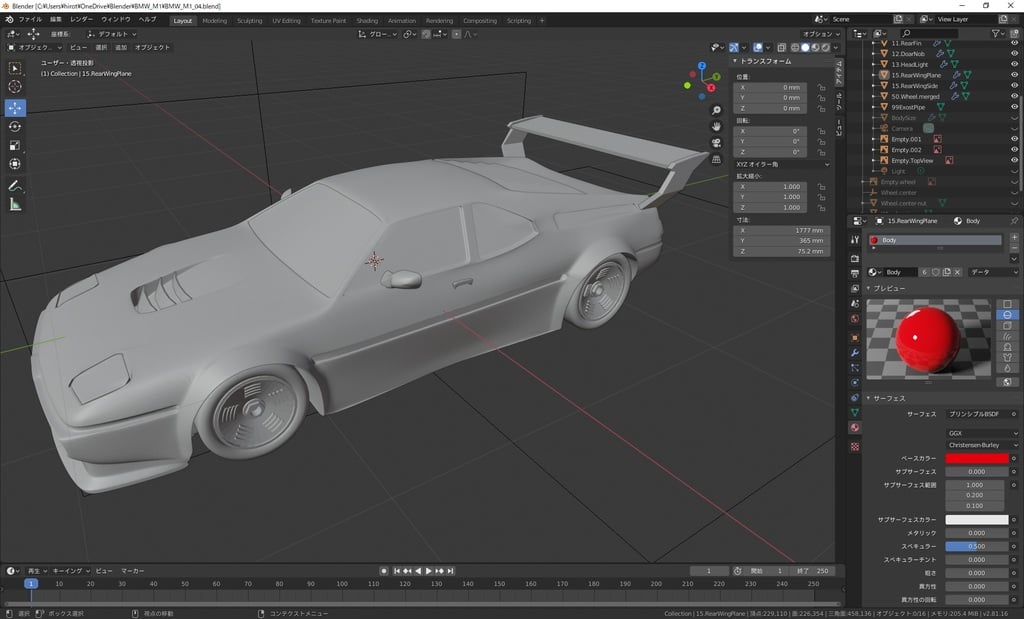Viewport: 1024px width, 619px height.
Task: Collapse the プレビュー panel
Action: point(890,288)
